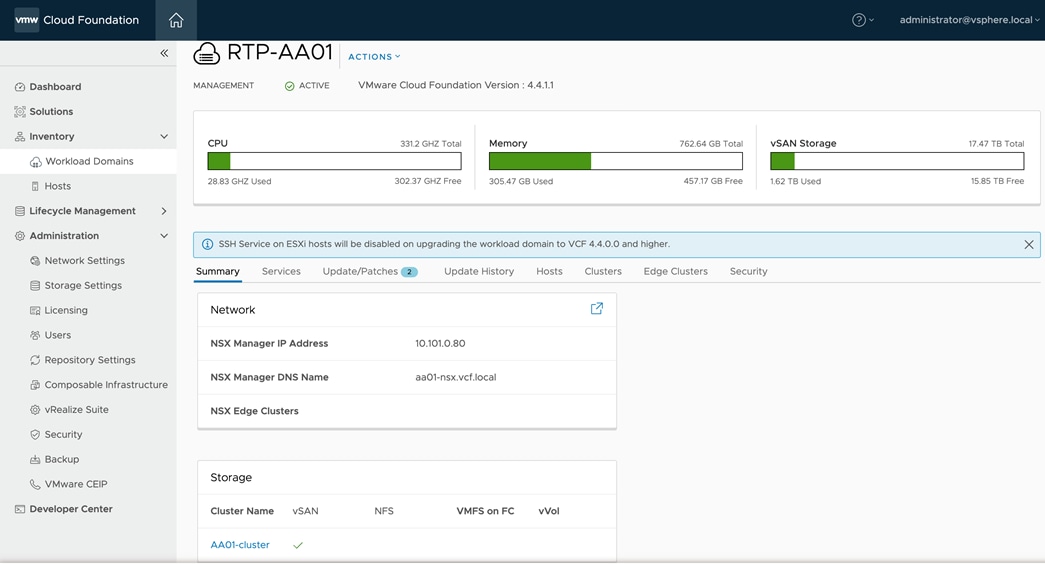The width and height of the screenshot is (1045, 565).
Task: Open the ACTIONS dropdown
Action: click(x=375, y=57)
